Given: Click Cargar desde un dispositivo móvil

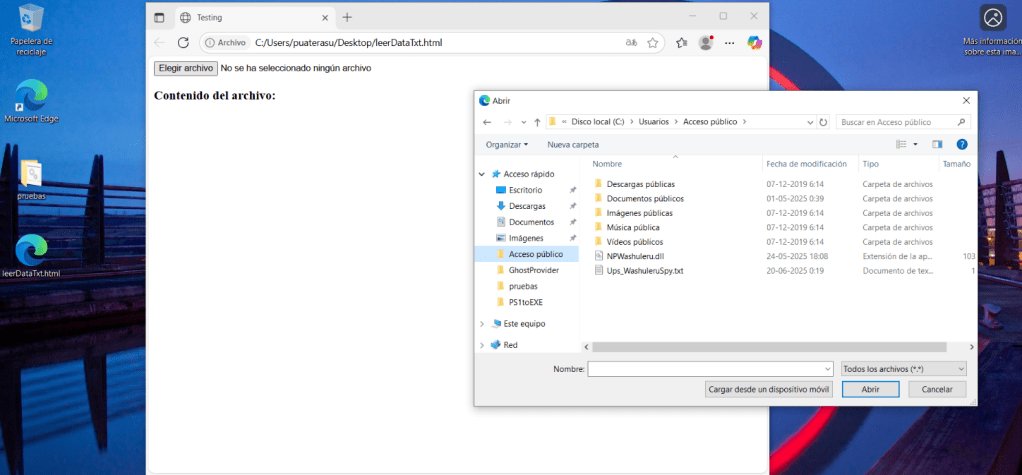Looking at the screenshot, I should point(768,389).
